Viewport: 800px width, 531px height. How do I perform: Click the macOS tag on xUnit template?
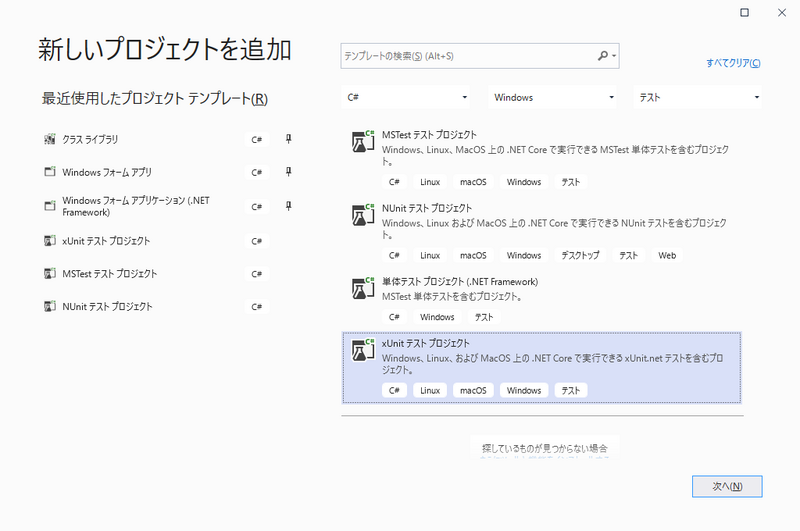[x=473, y=390]
